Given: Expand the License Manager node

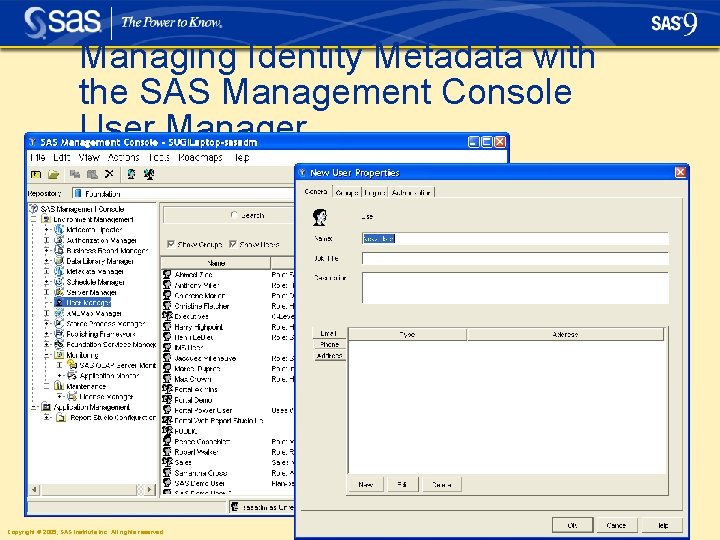Looking at the screenshot, I should (59, 396).
